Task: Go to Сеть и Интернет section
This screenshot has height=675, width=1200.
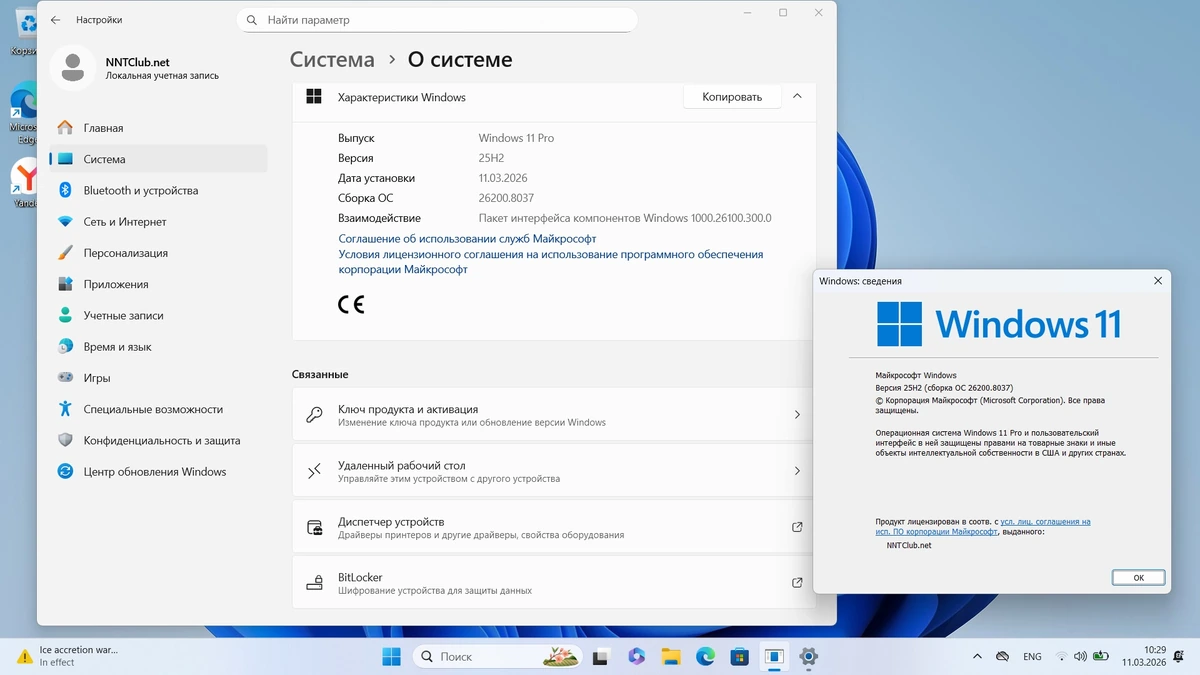Action: point(158,222)
